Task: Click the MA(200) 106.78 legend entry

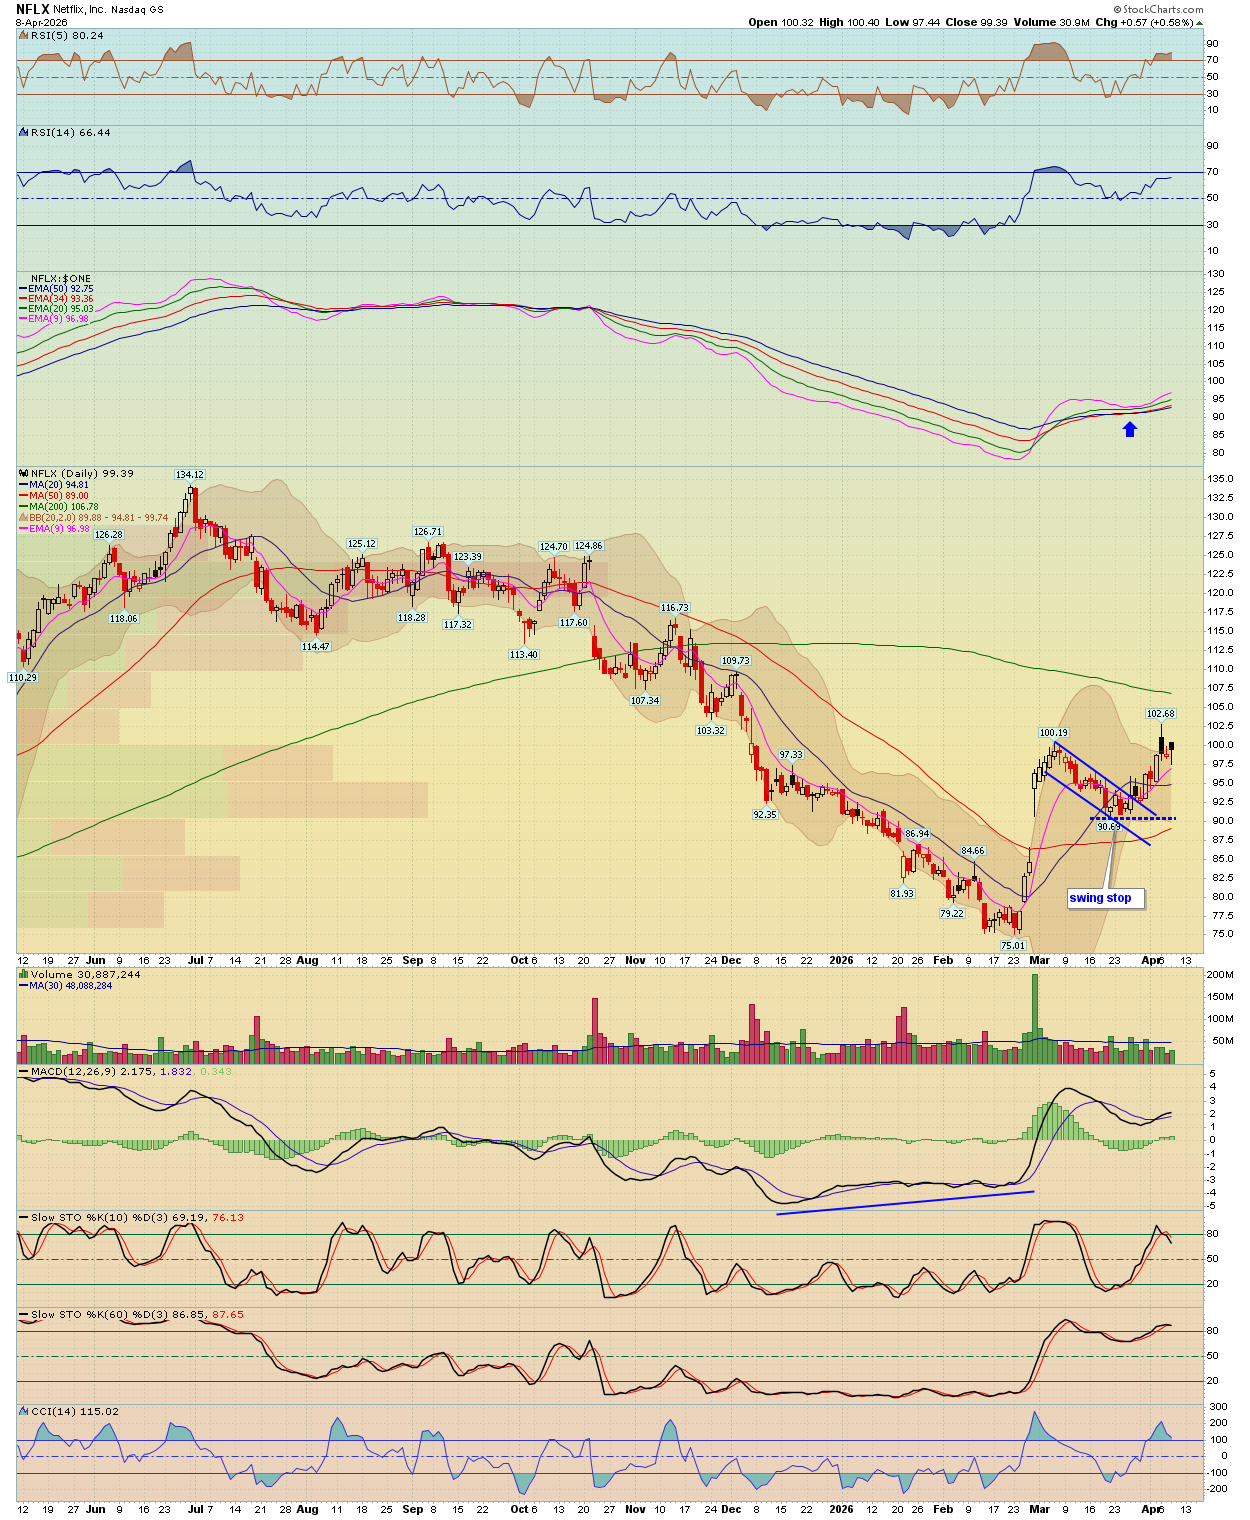Action: tap(60, 507)
